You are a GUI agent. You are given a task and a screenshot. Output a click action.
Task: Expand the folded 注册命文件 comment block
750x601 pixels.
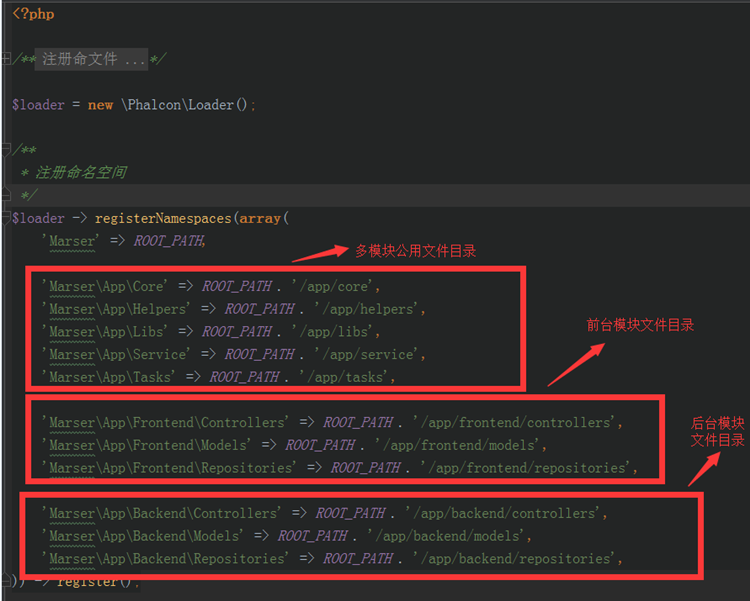(x=7, y=60)
